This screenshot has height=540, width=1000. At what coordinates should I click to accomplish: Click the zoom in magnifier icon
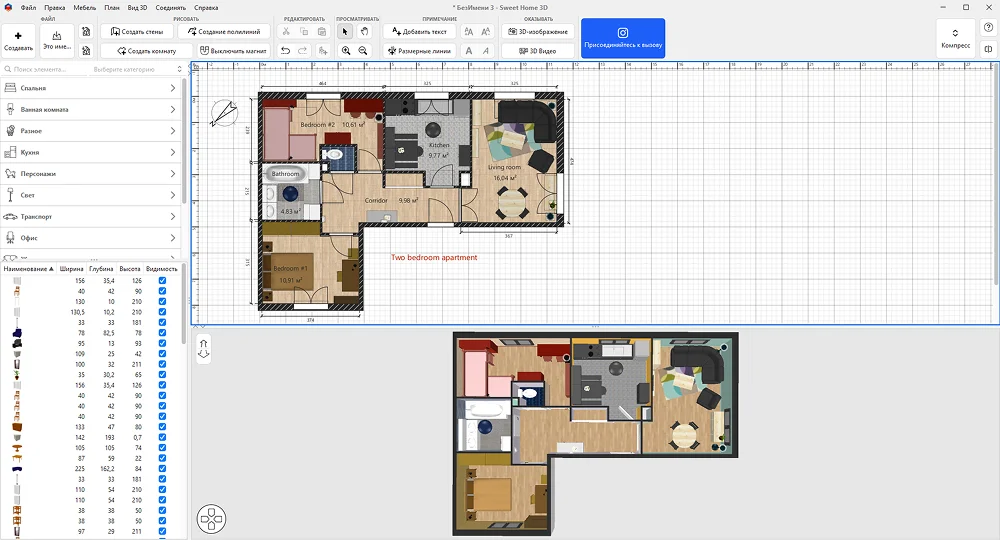tap(346, 50)
